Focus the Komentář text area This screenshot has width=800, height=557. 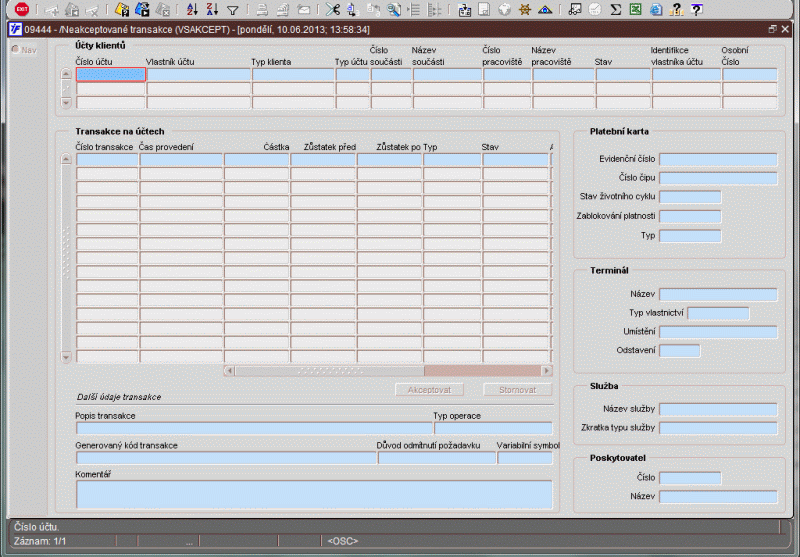pos(313,494)
